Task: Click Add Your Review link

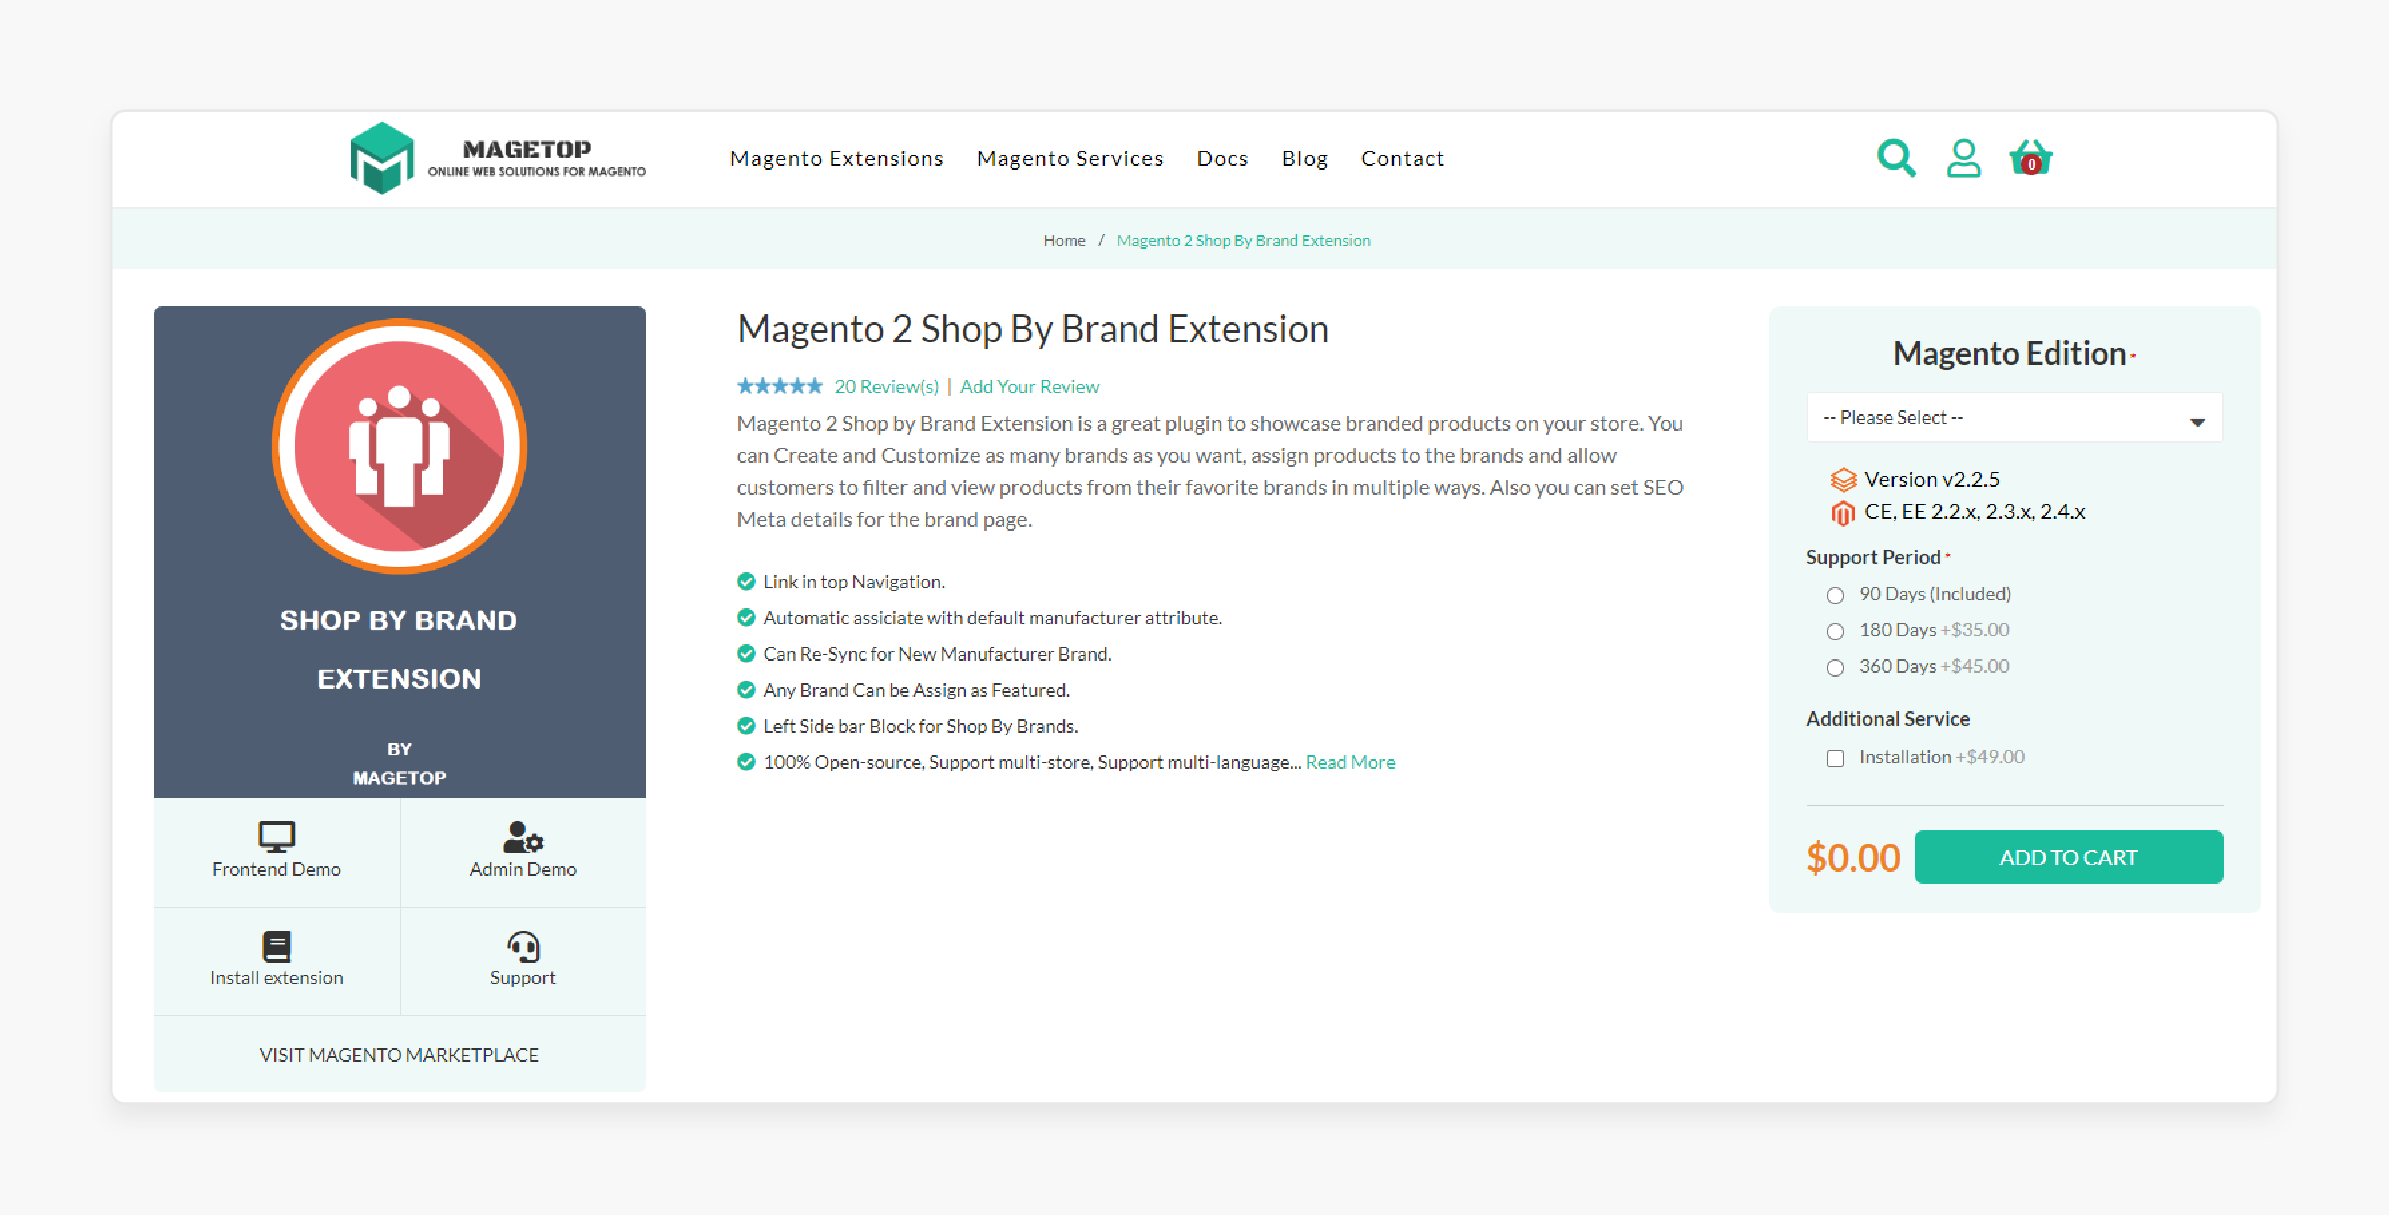Action: coord(1029,386)
